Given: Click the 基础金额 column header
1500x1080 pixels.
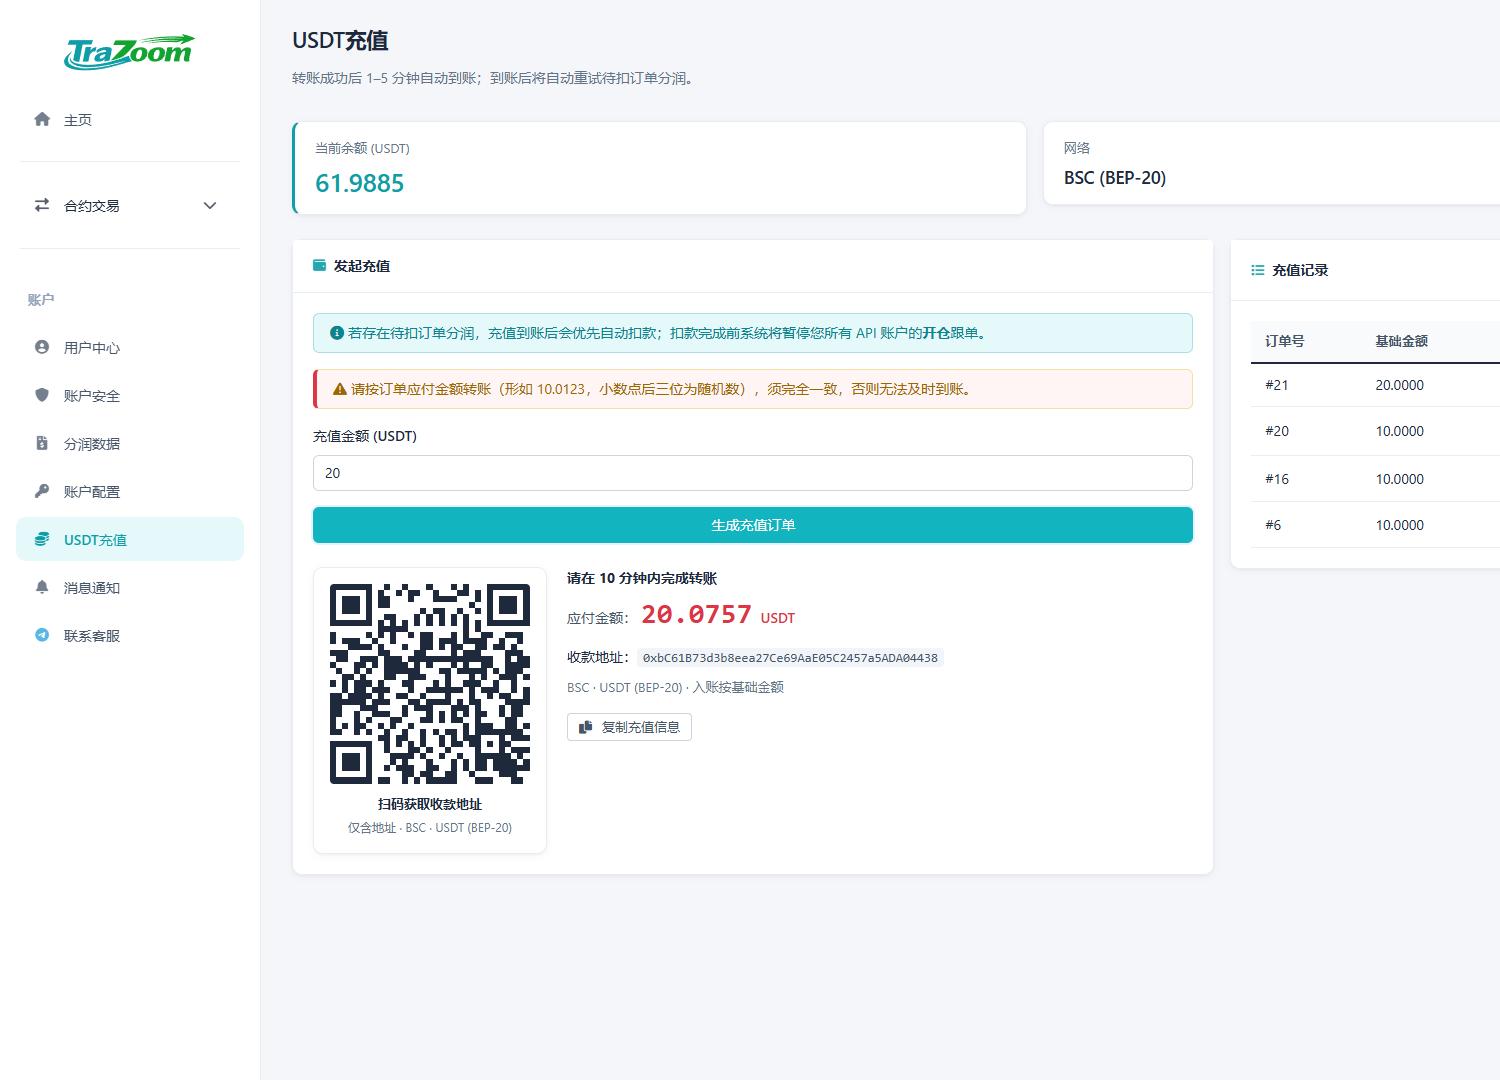Looking at the screenshot, I should (x=1401, y=341).
